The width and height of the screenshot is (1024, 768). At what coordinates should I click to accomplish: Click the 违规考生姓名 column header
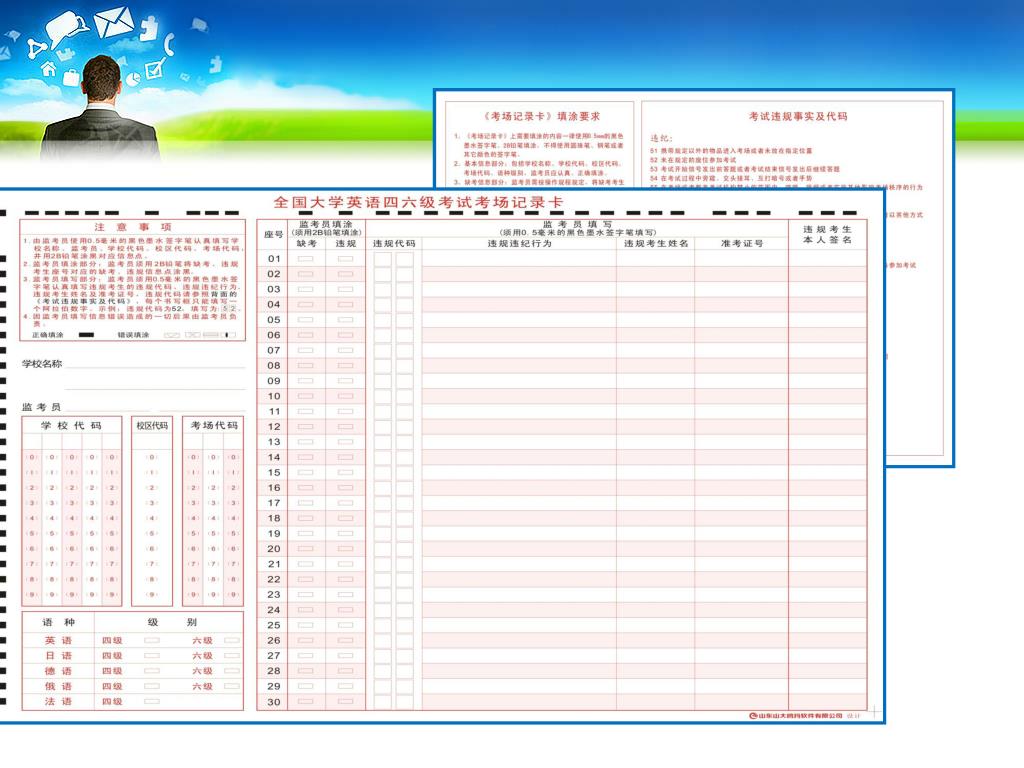point(656,244)
